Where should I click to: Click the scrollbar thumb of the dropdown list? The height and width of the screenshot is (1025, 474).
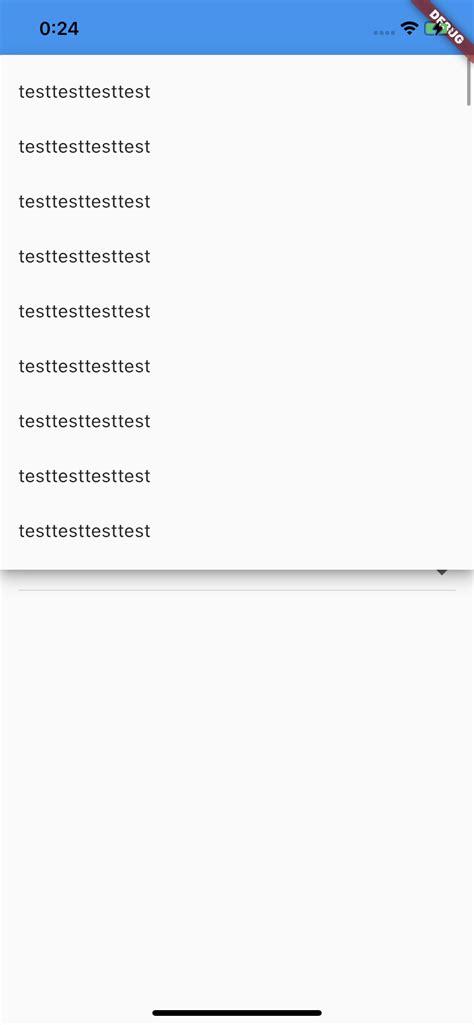click(x=468, y=83)
